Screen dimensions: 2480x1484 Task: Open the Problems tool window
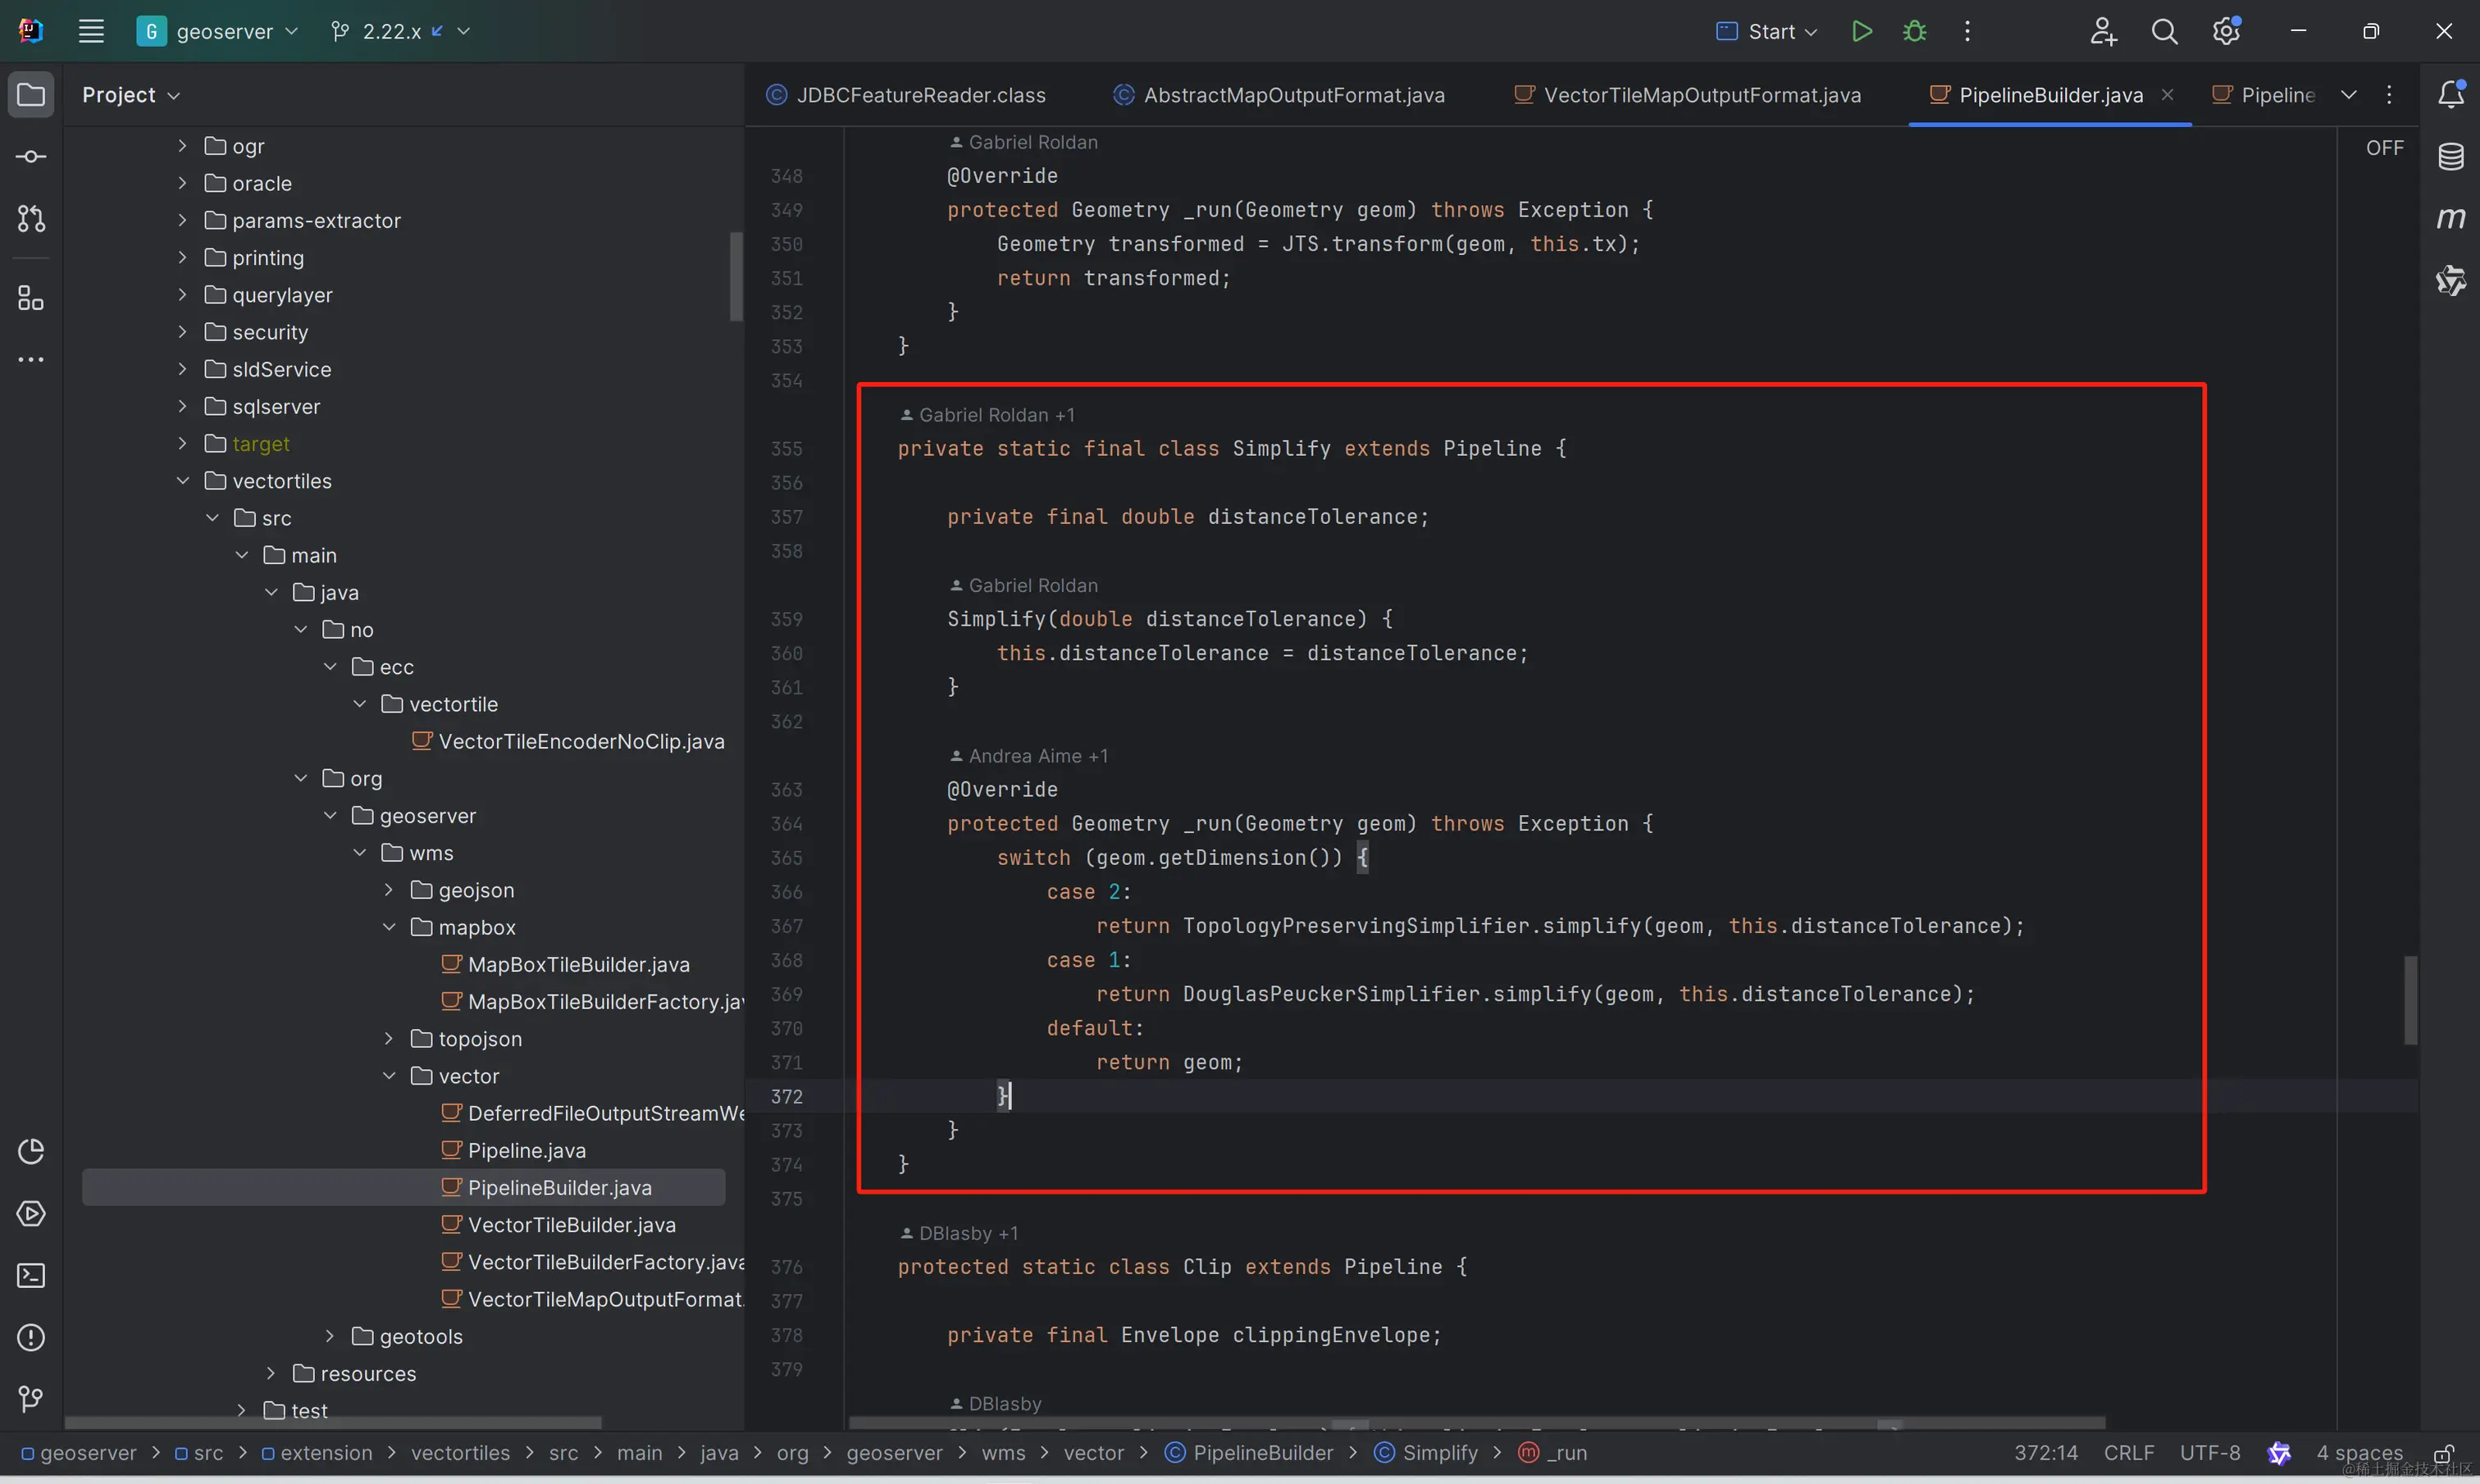[31, 1338]
